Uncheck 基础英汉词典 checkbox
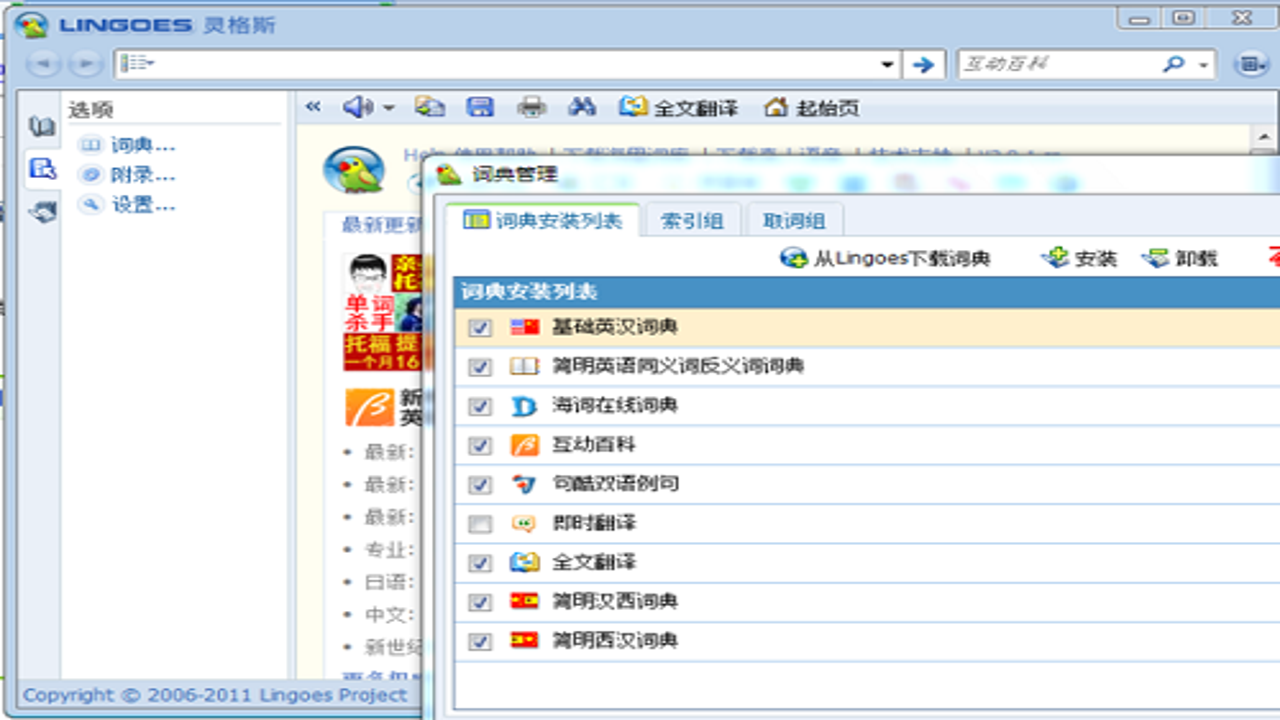Screen dimensions: 1280x720 point(480,328)
